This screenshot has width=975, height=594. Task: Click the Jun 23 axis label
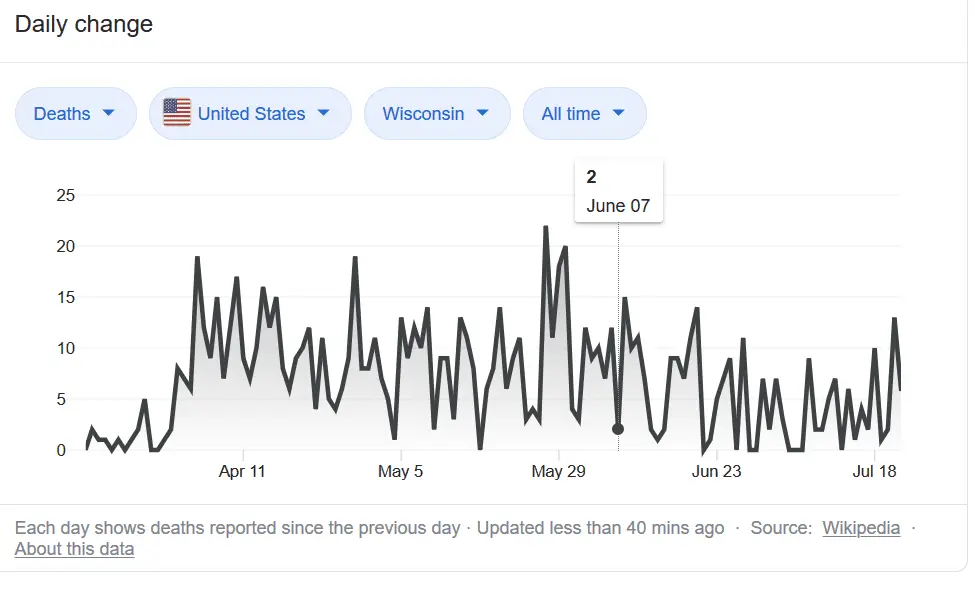pyautogui.click(x=717, y=471)
